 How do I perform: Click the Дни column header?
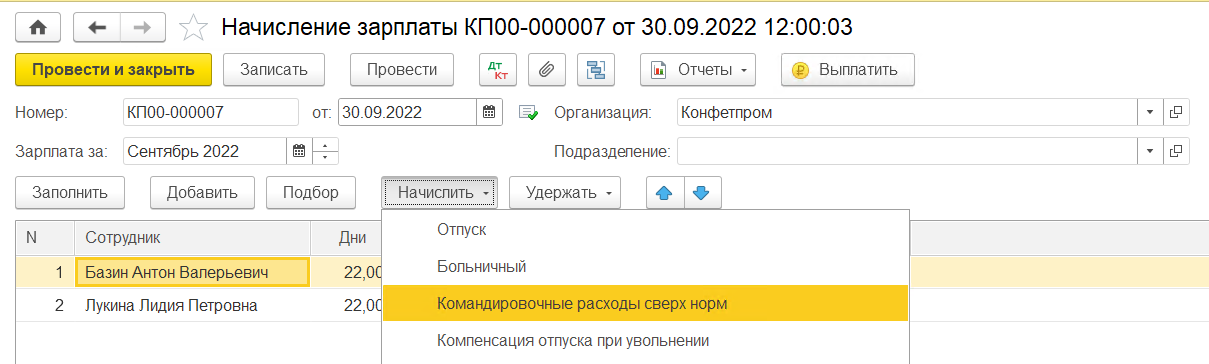point(347,238)
